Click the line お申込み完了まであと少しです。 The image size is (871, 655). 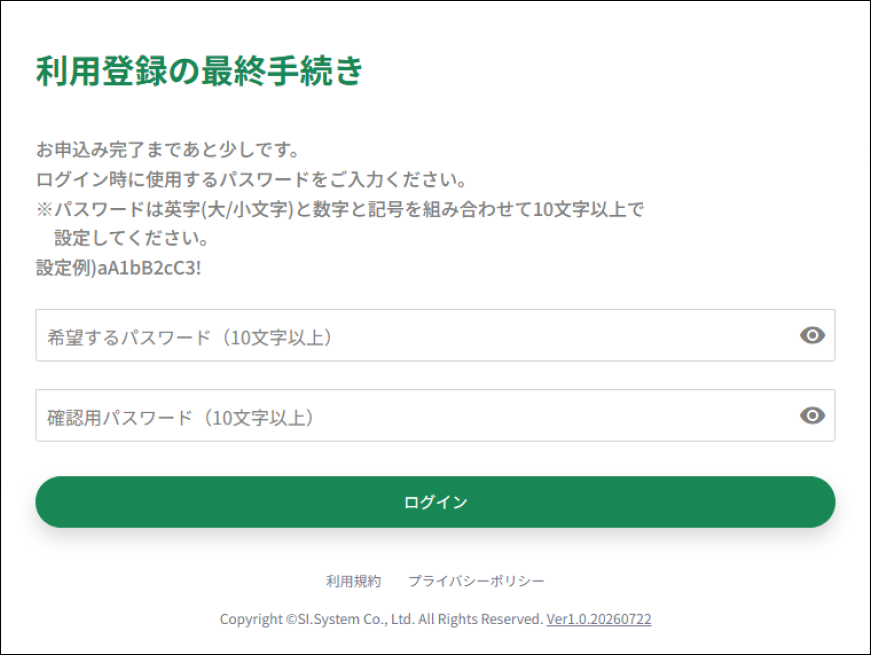pos(168,149)
